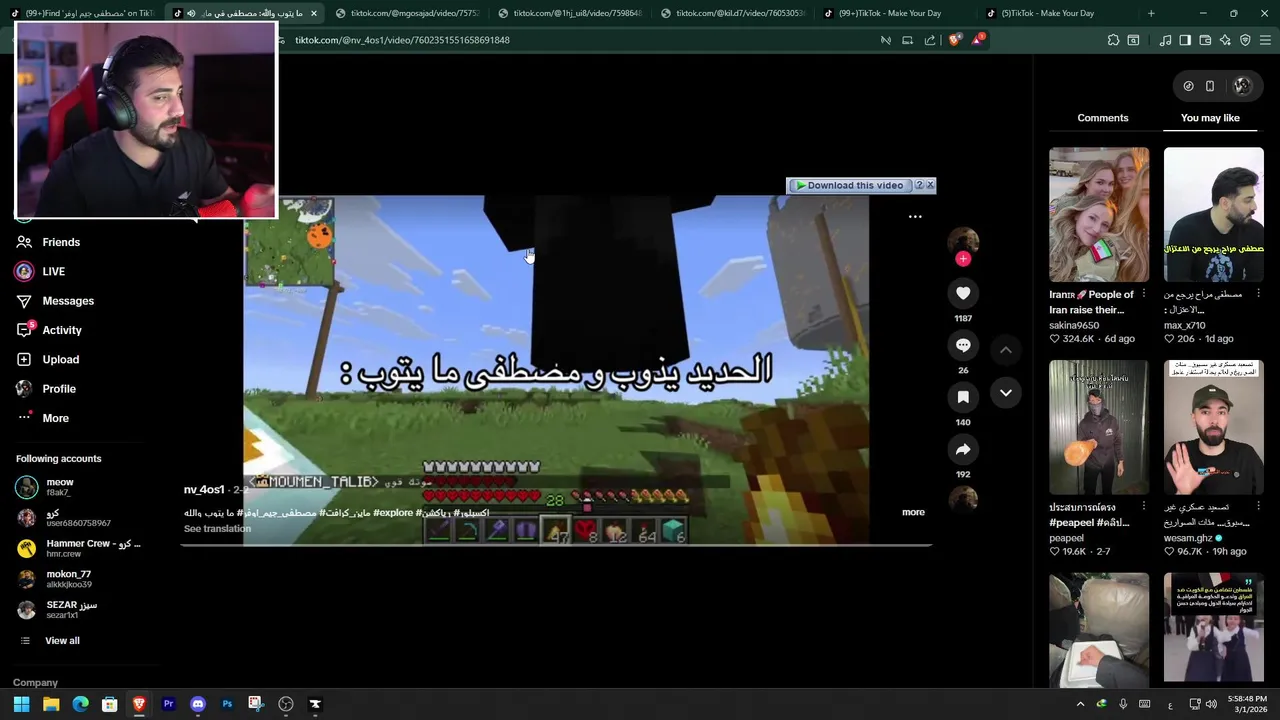The image size is (1280, 720).
Task: Open the Brave VPN shield icon
Action: [x=1245, y=40]
